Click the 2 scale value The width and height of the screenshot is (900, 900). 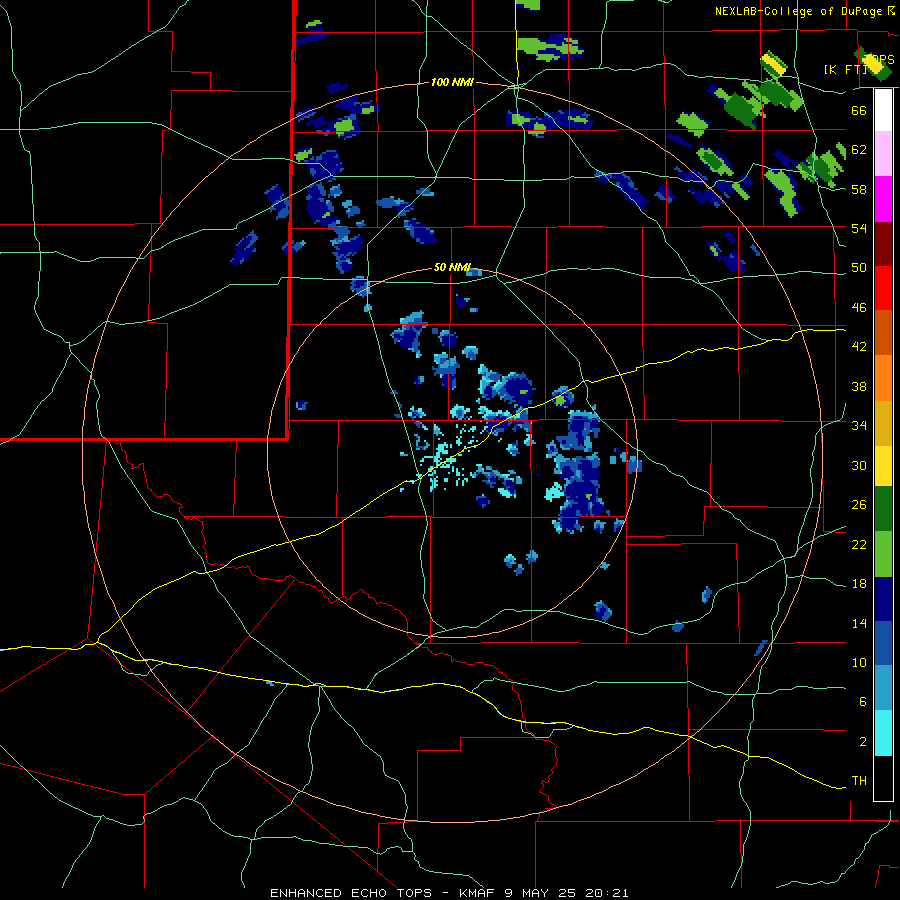tap(863, 742)
